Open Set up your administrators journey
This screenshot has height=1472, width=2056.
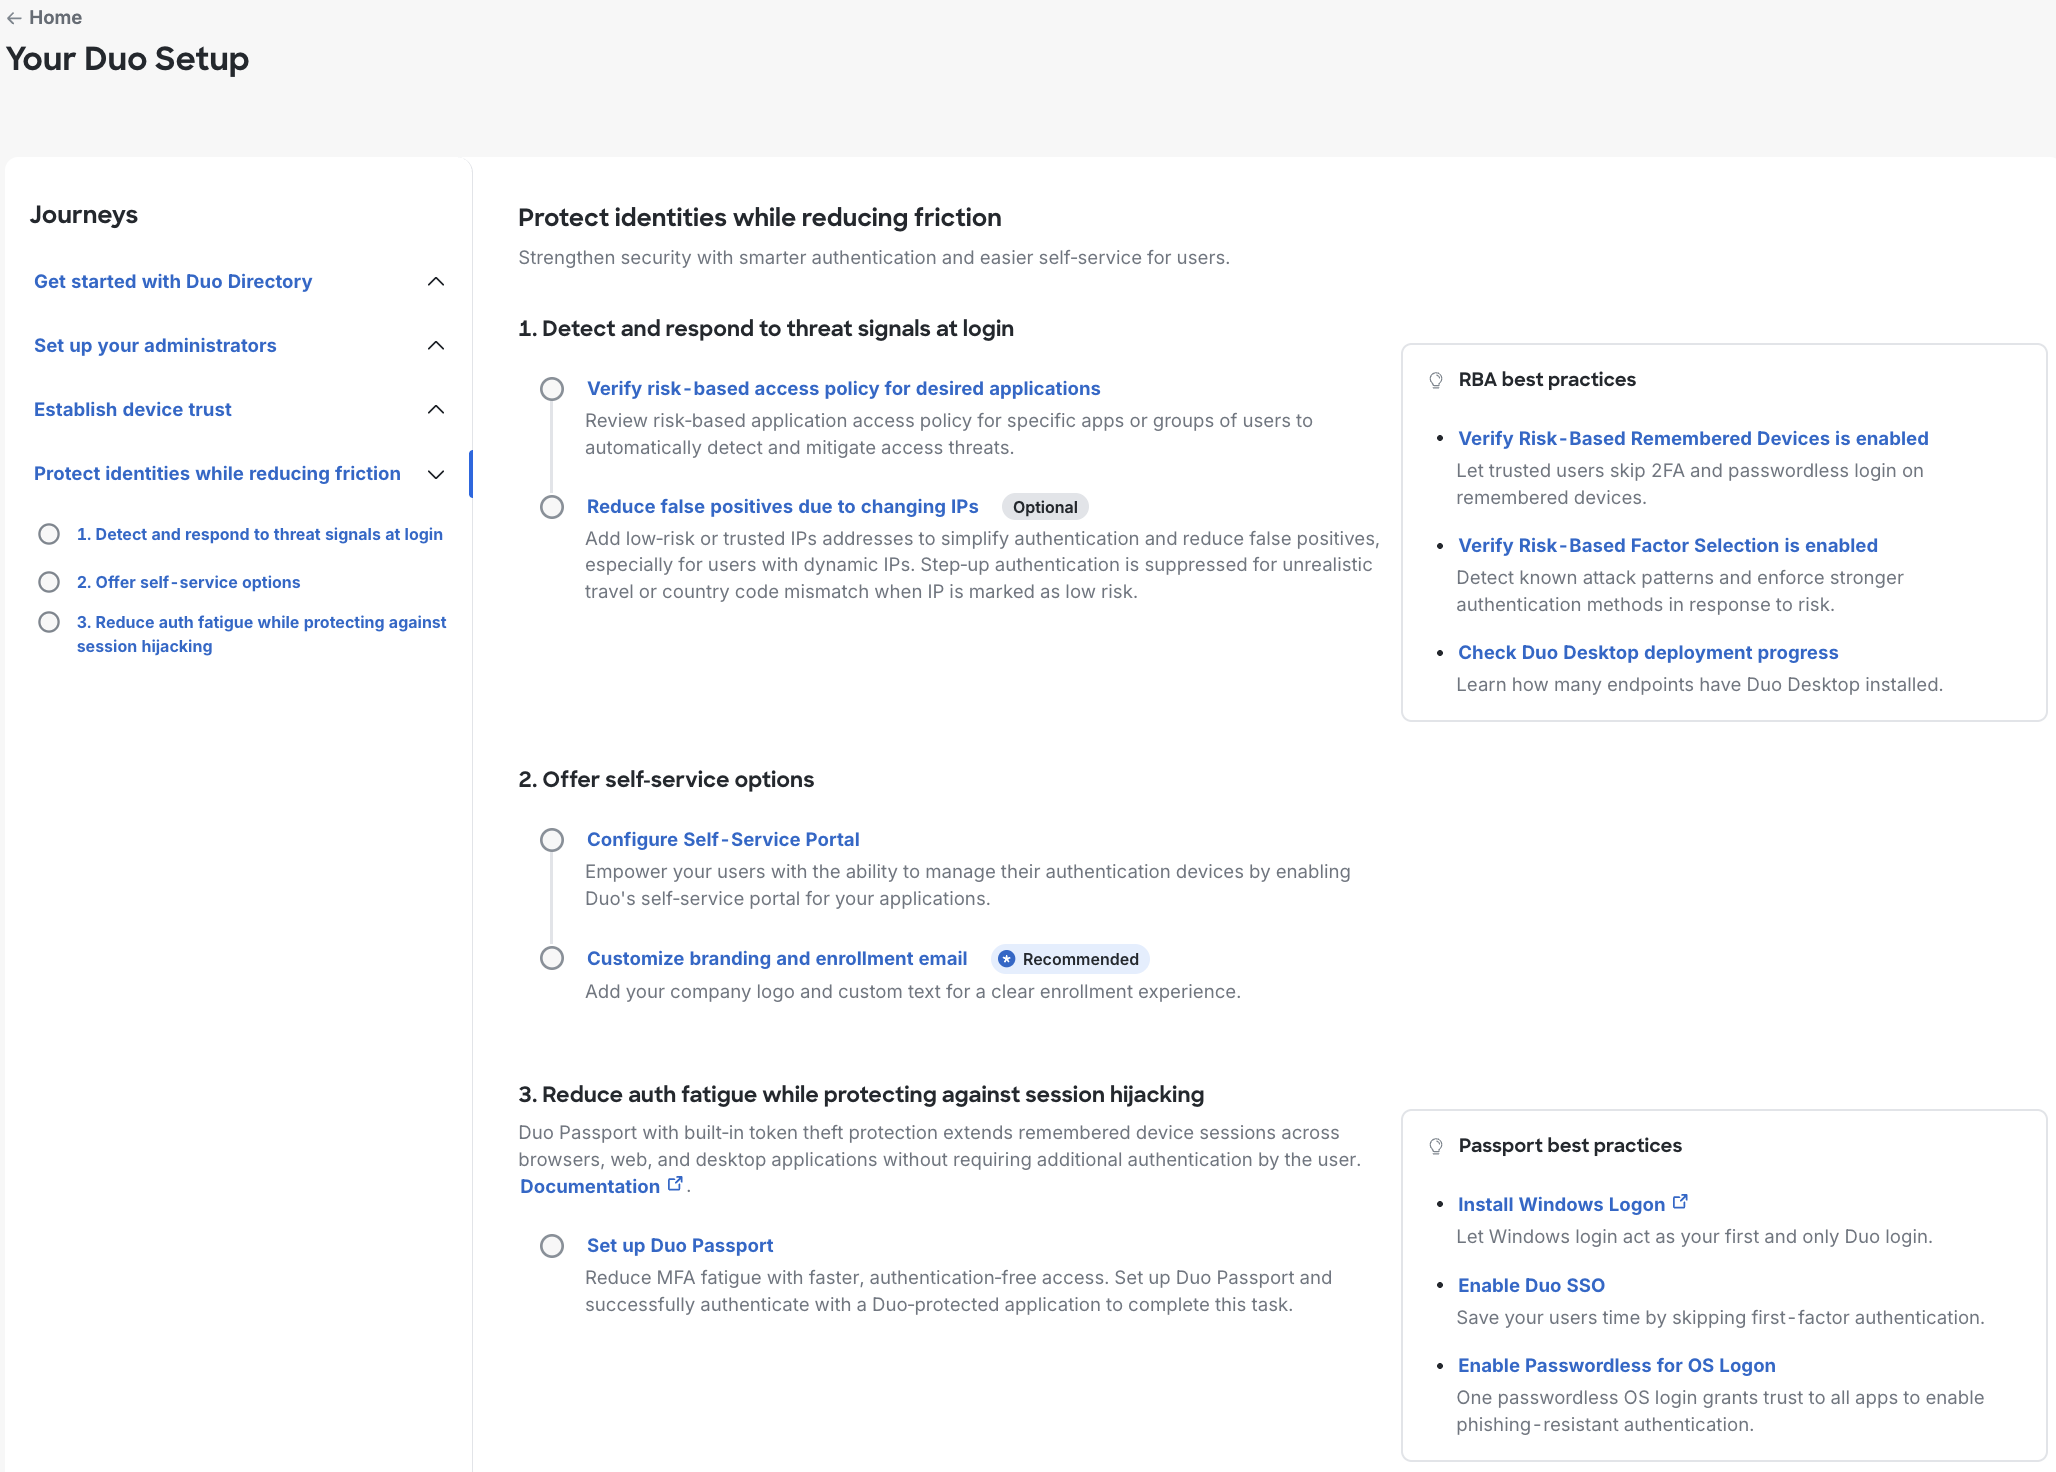point(155,346)
